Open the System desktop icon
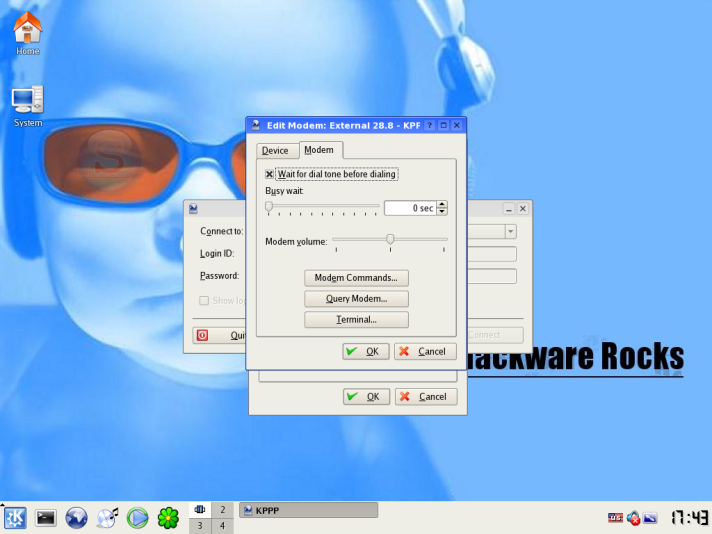712x534 pixels. 28,106
